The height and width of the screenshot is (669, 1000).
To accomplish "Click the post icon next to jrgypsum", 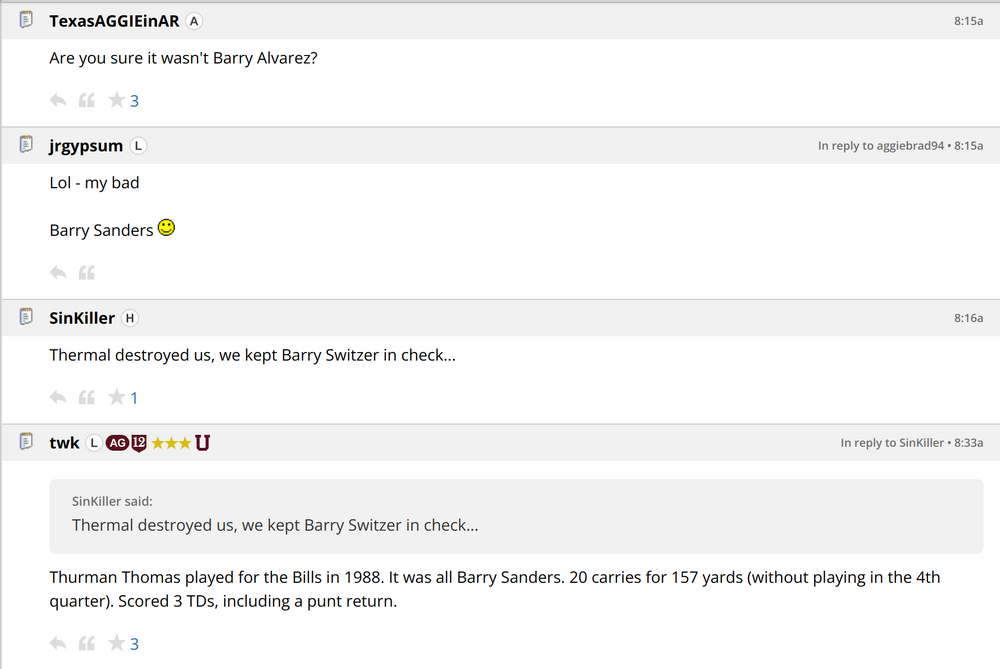I will (27, 145).
